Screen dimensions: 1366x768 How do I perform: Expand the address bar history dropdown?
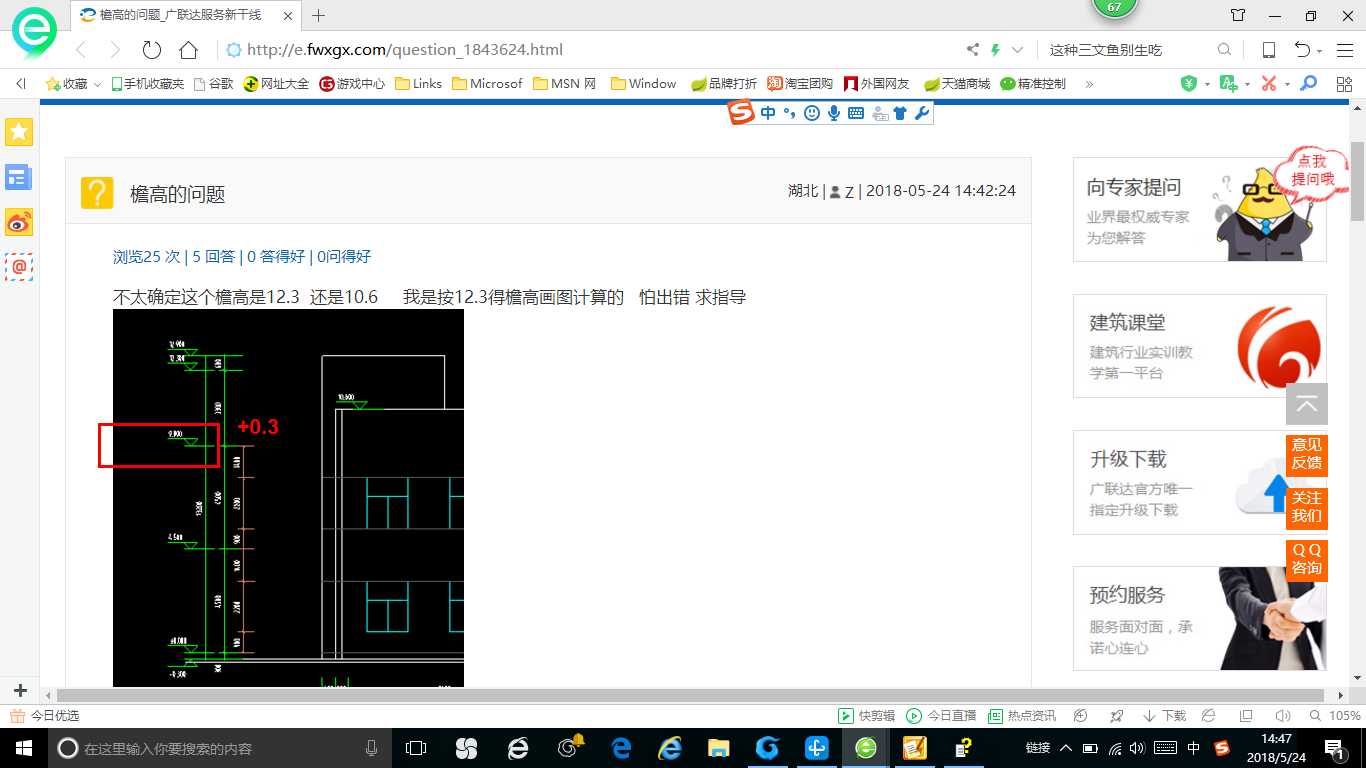(x=1018, y=50)
